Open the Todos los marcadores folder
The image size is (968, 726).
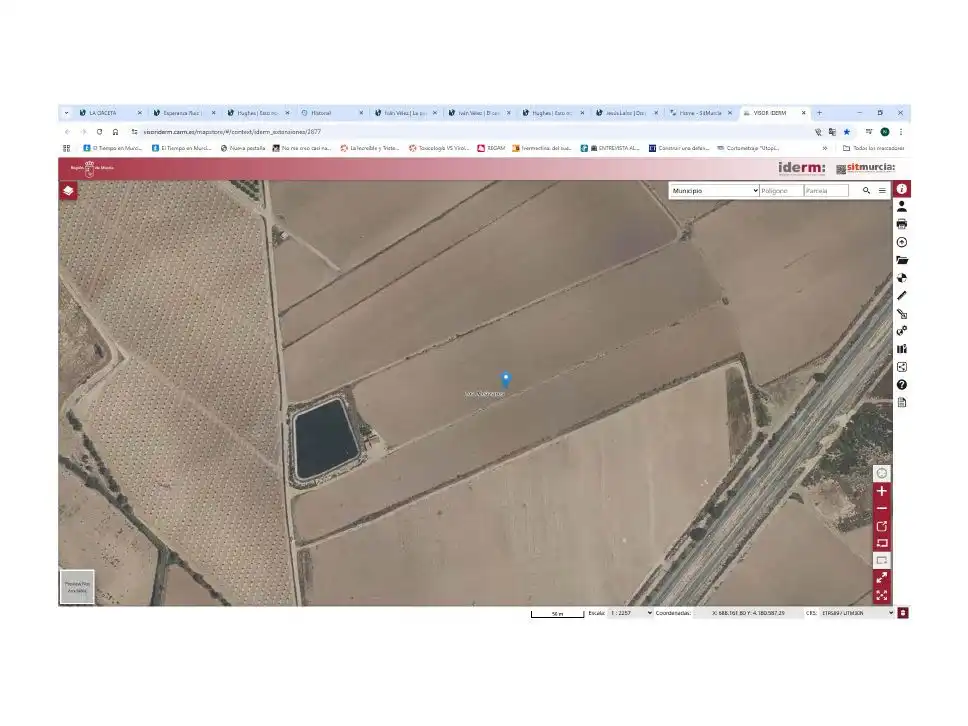[874, 148]
